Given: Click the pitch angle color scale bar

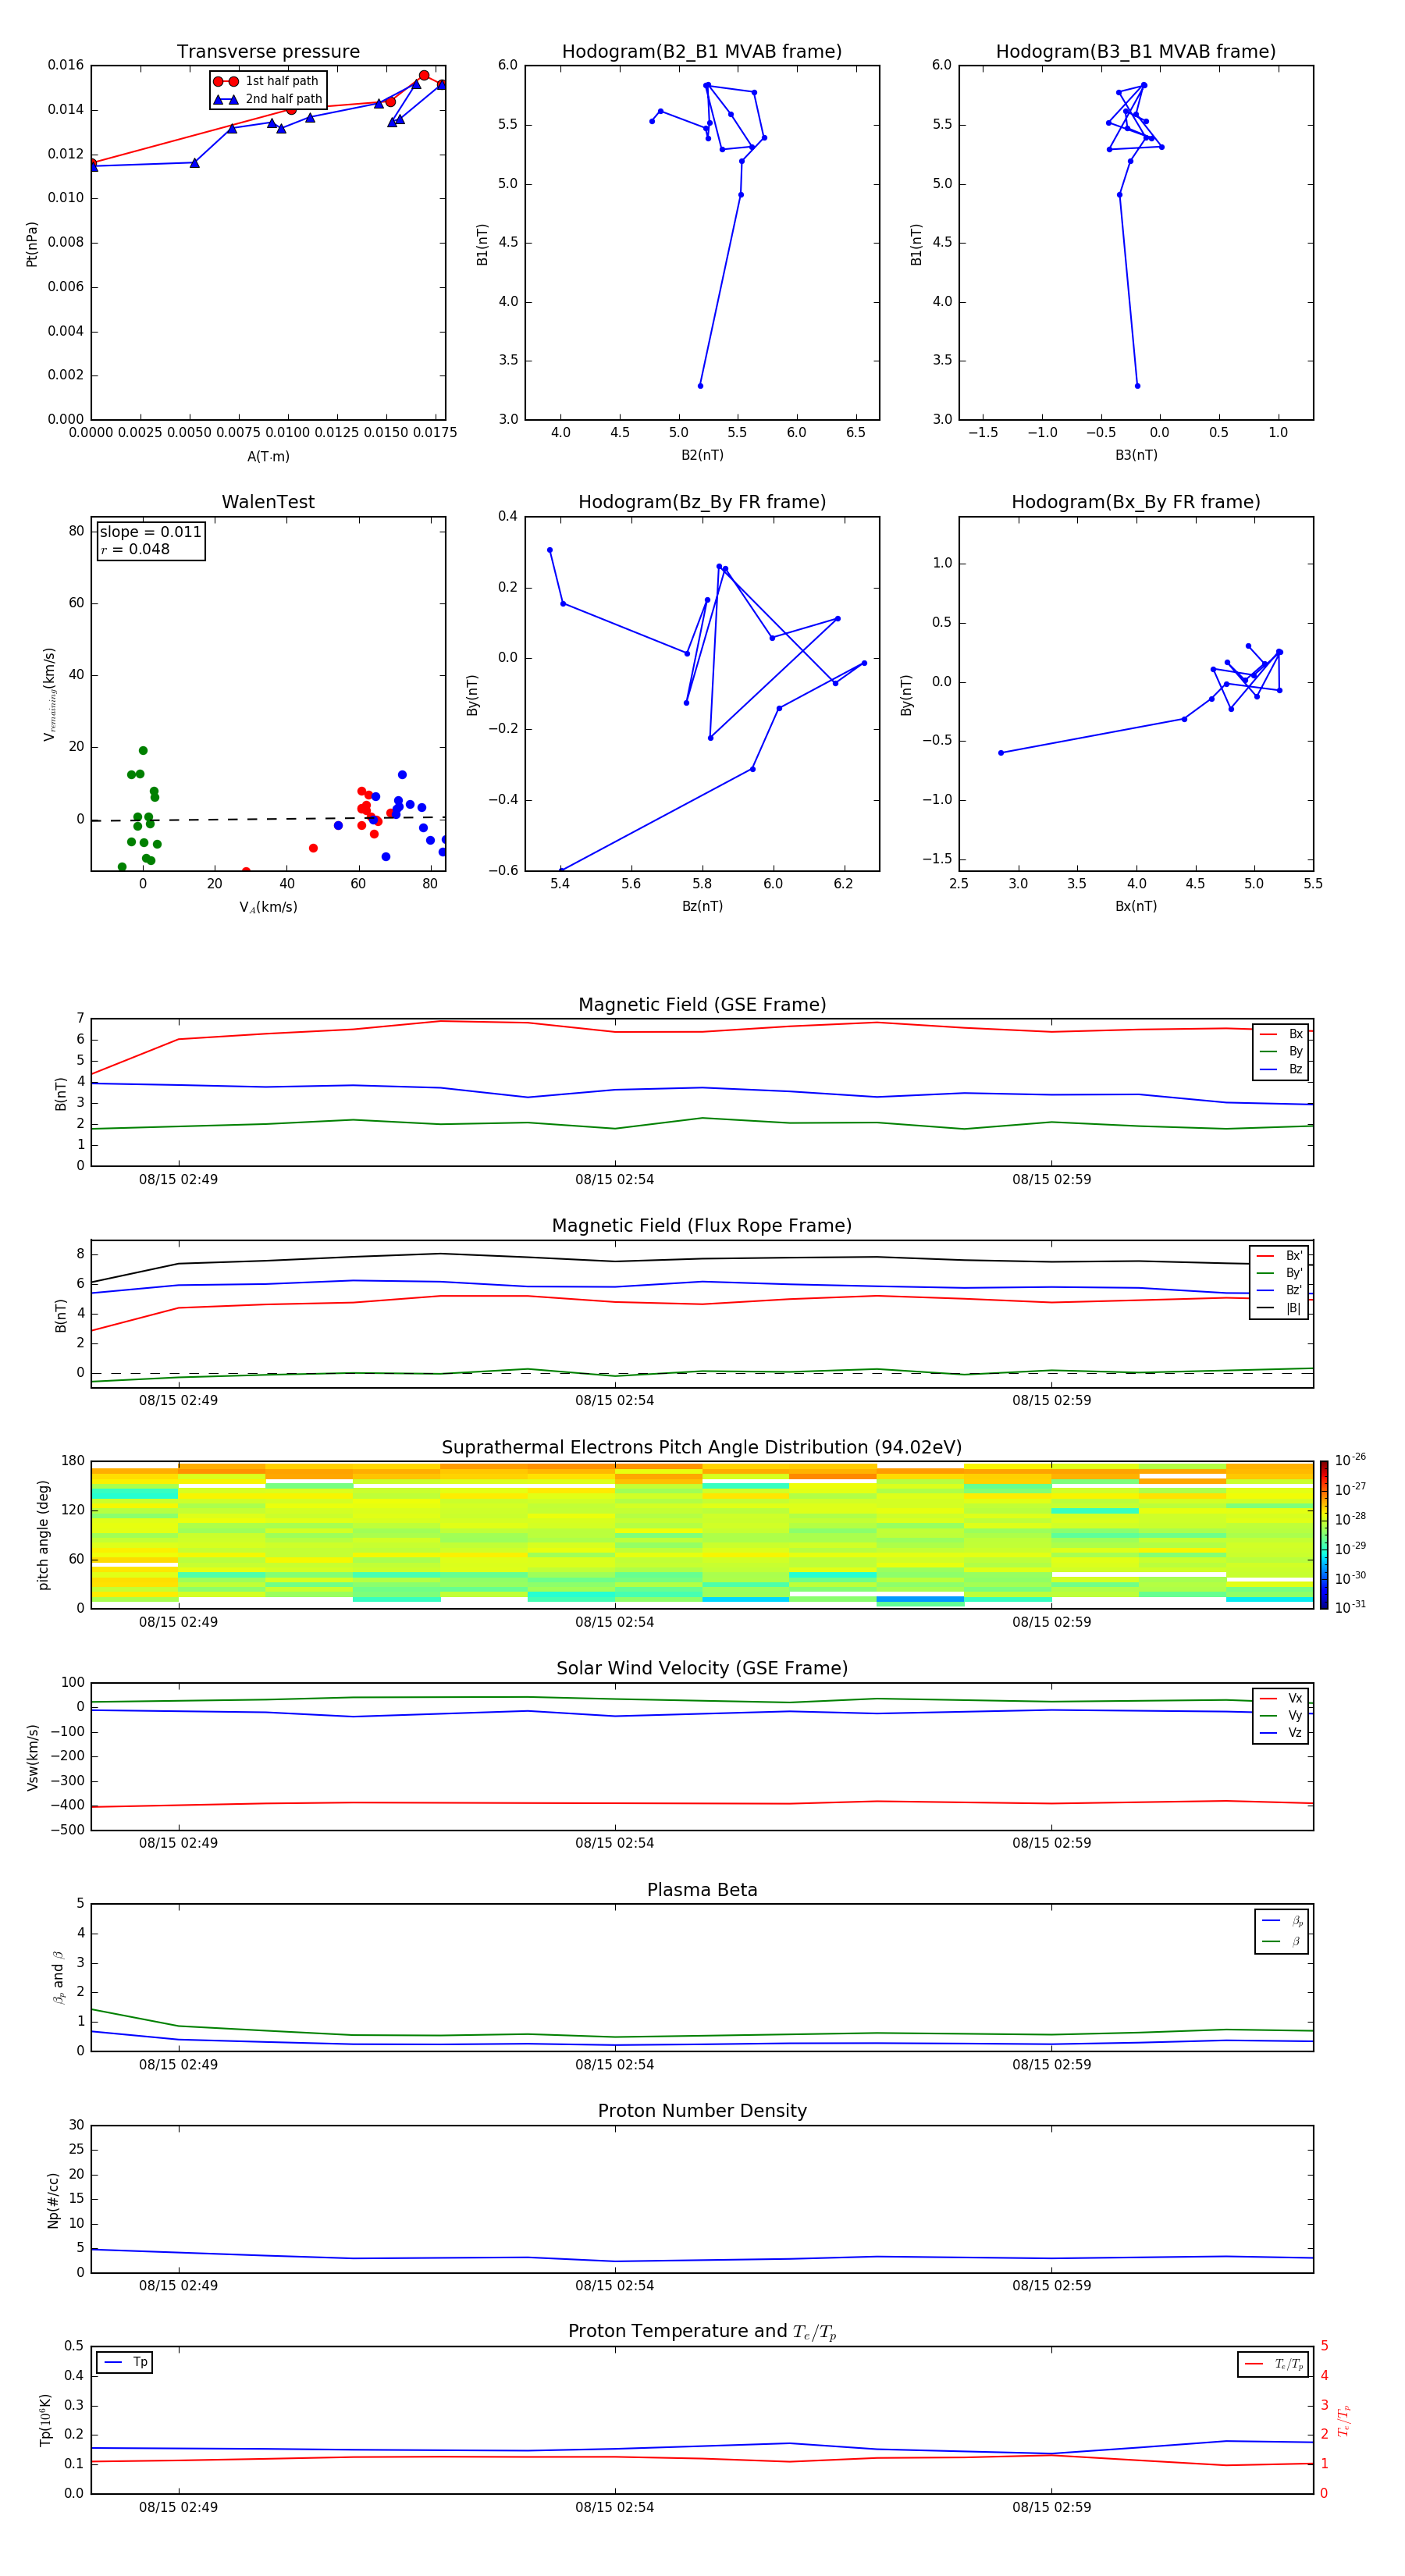Looking at the screenshot, I should coord(1323,1534).
